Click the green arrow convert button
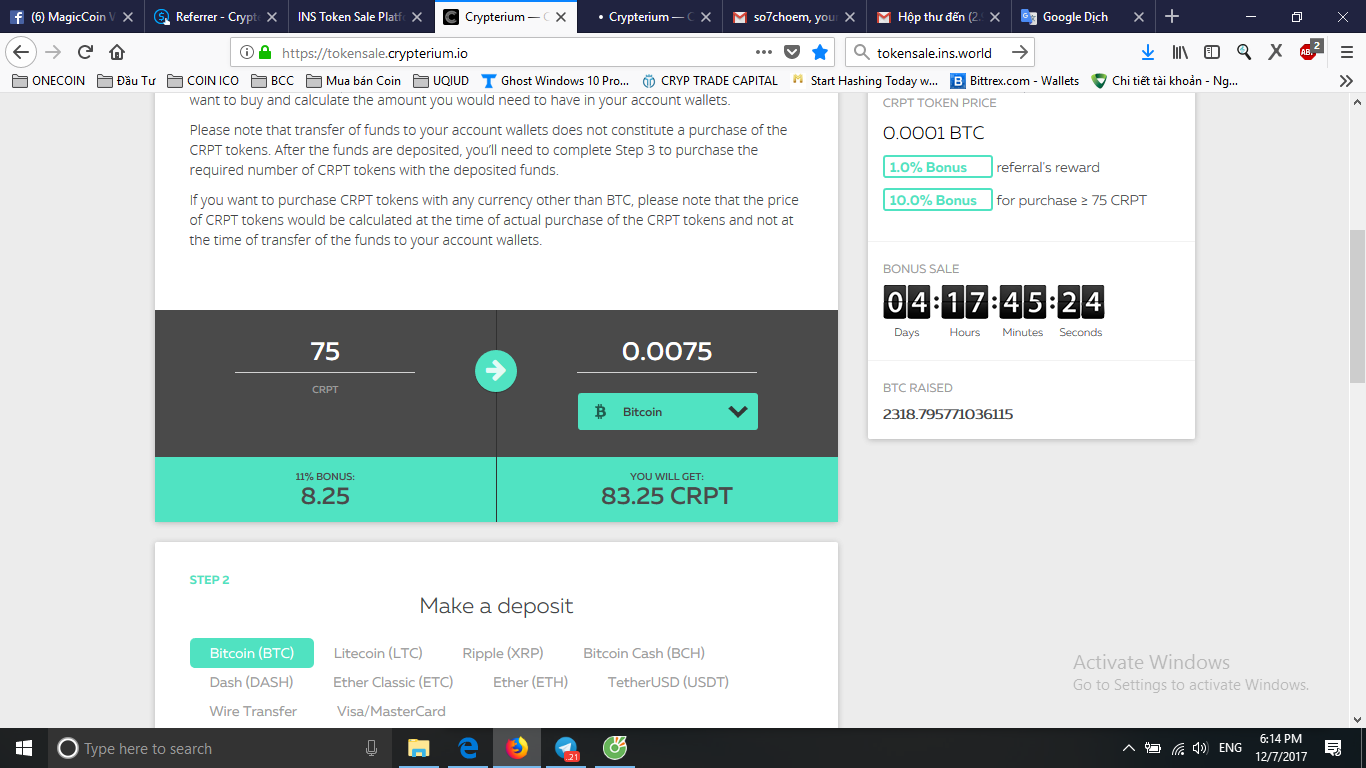The width and height of the screenshot is (1366, 768). point(496,371)
